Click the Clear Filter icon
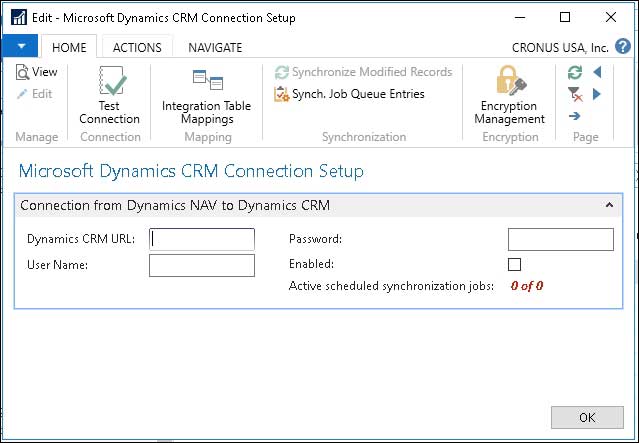 (x=575, y=94)
